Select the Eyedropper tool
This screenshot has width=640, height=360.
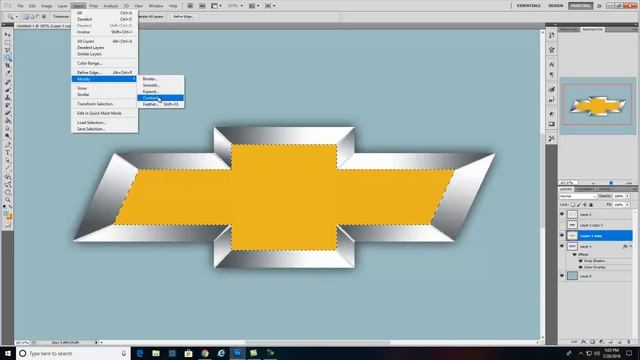tap(7, 73)
